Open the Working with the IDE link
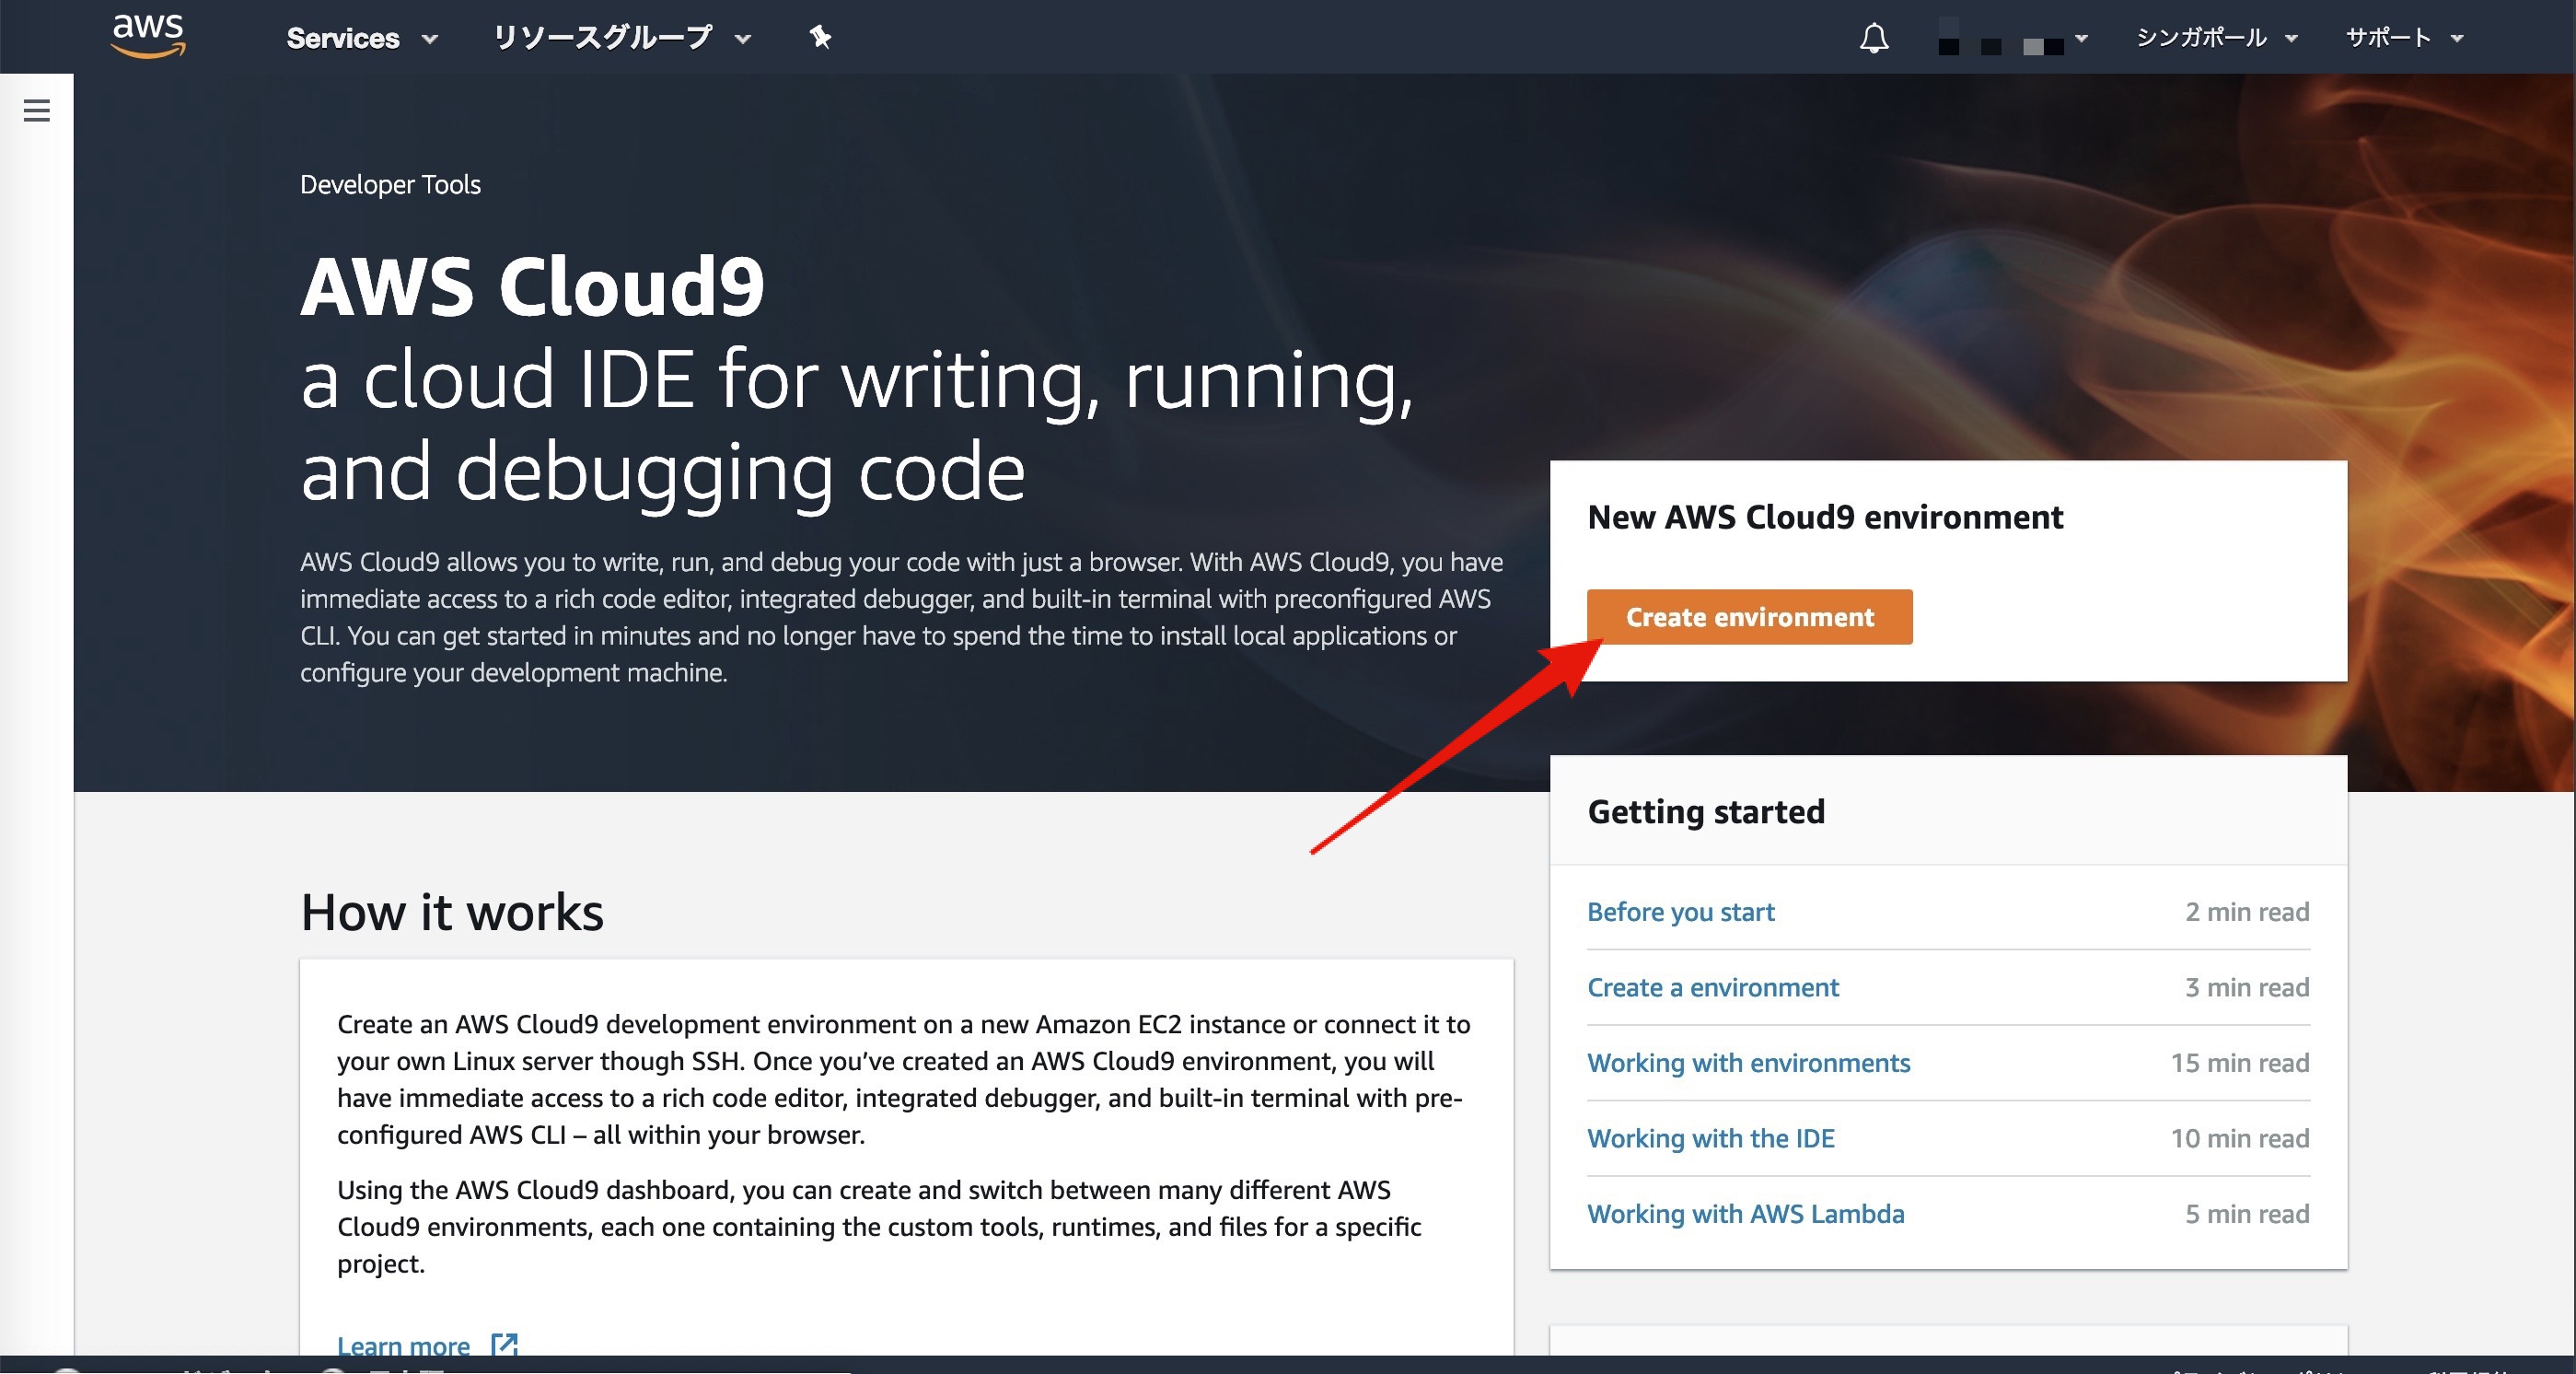Screen dimensions: 2576x1374 pyautogui.click(x=1710, y=1138)
